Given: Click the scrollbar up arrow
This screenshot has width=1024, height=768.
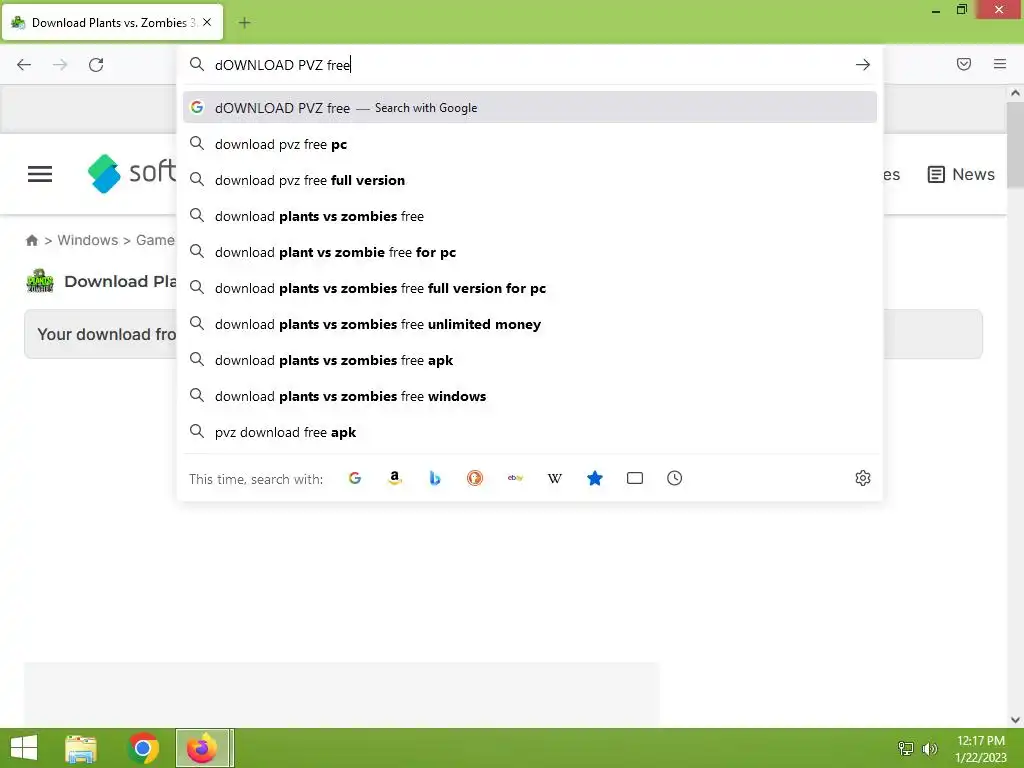Looking at the screenshot, I should pyautogui.click(x=1016, y=93).
